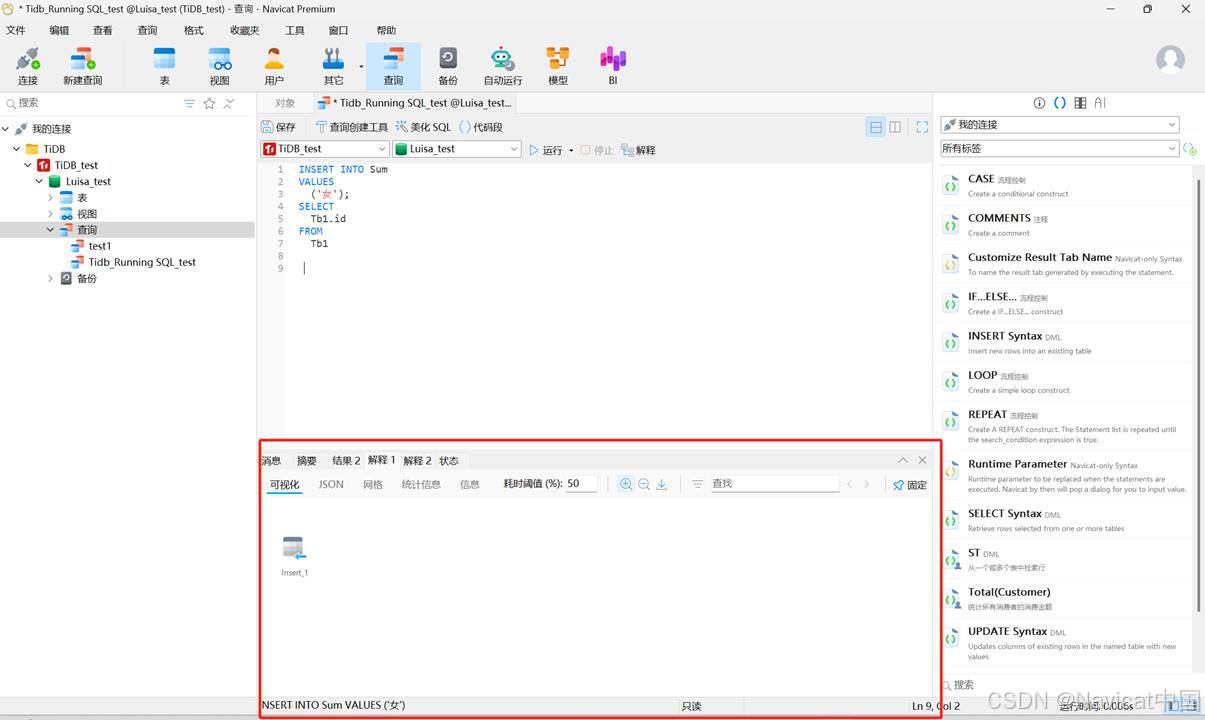
Task: Click the 新建查询 new query icon
Action: pyautogui.click(x=83, y=66)
